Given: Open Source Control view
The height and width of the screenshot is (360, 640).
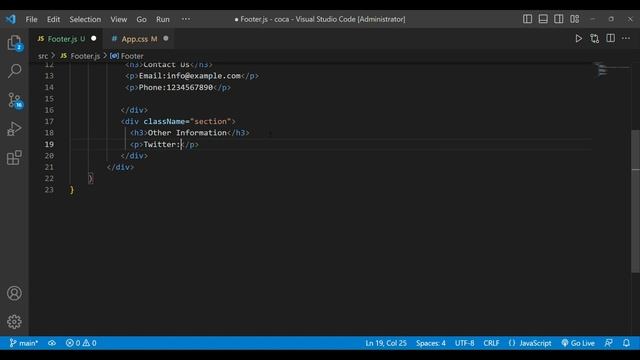Looking at the screenshot, I should 15,100.
